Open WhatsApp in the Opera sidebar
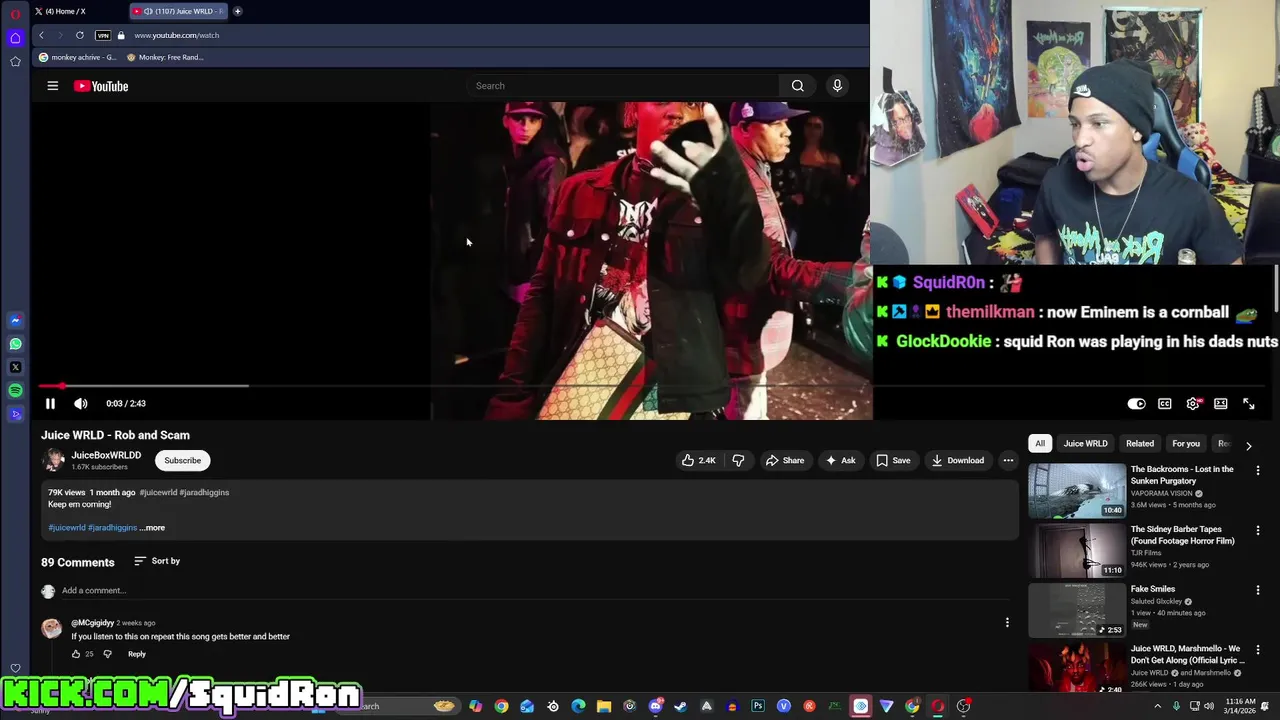This screenshot has width=1280, height=720. (15, 344)
